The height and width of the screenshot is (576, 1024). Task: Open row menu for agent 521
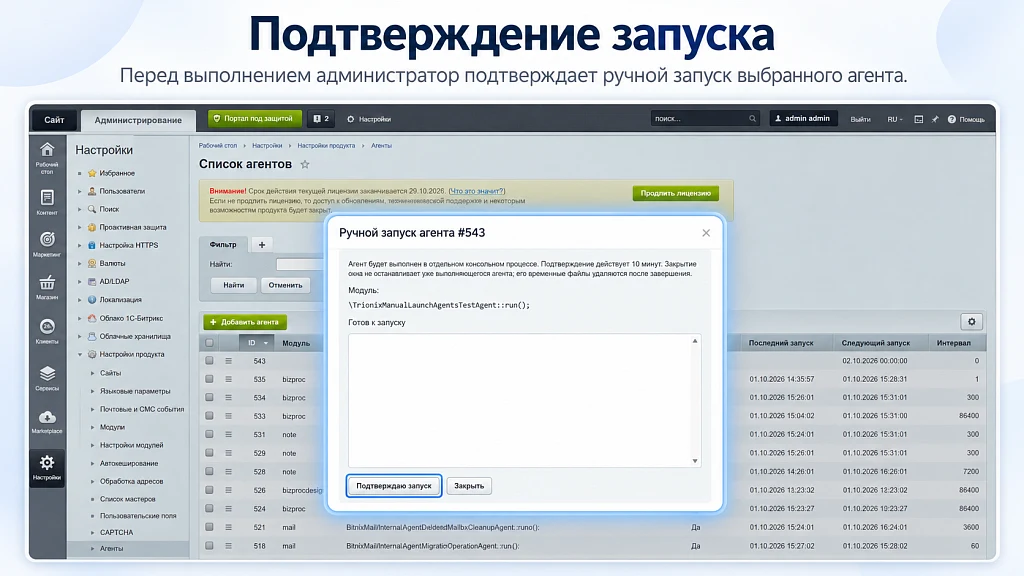tap(229, 527)
